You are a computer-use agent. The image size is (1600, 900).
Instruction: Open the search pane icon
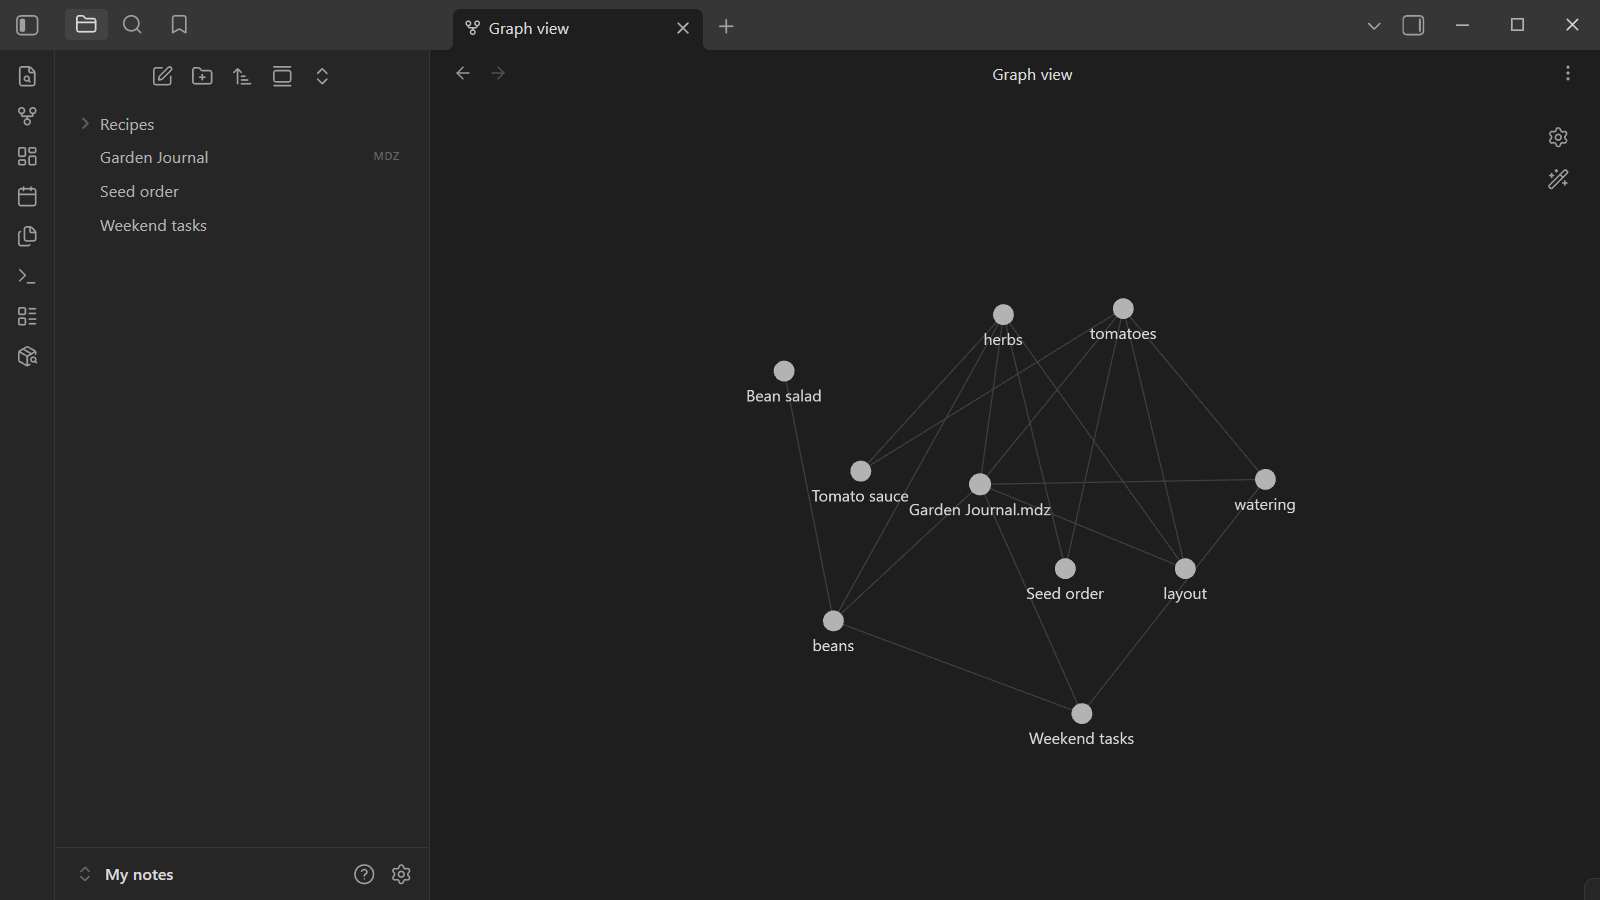(x=132, y=25)
